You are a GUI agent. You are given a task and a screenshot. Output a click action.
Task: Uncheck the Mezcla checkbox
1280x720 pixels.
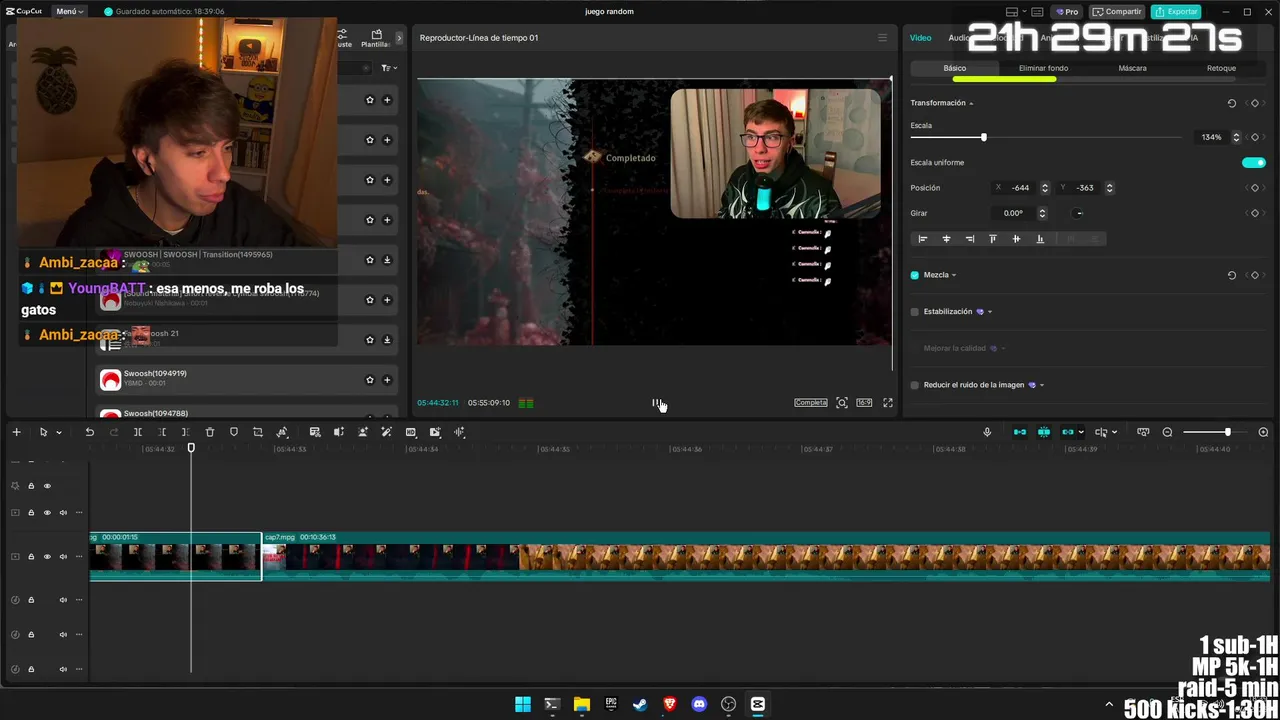coord(915,275)
